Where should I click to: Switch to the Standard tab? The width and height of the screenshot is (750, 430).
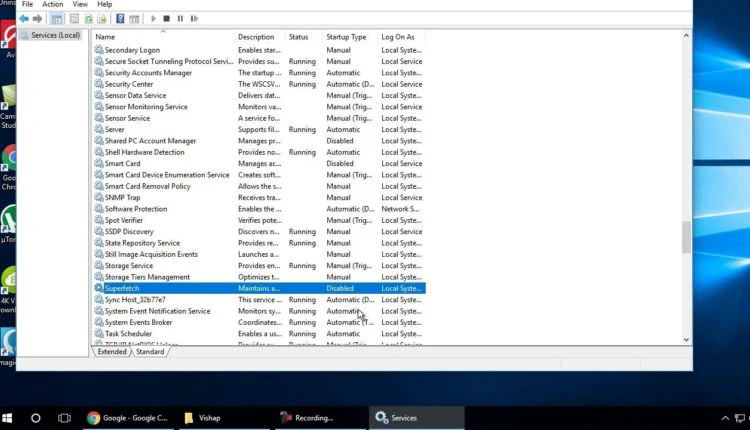pos(150,352)
